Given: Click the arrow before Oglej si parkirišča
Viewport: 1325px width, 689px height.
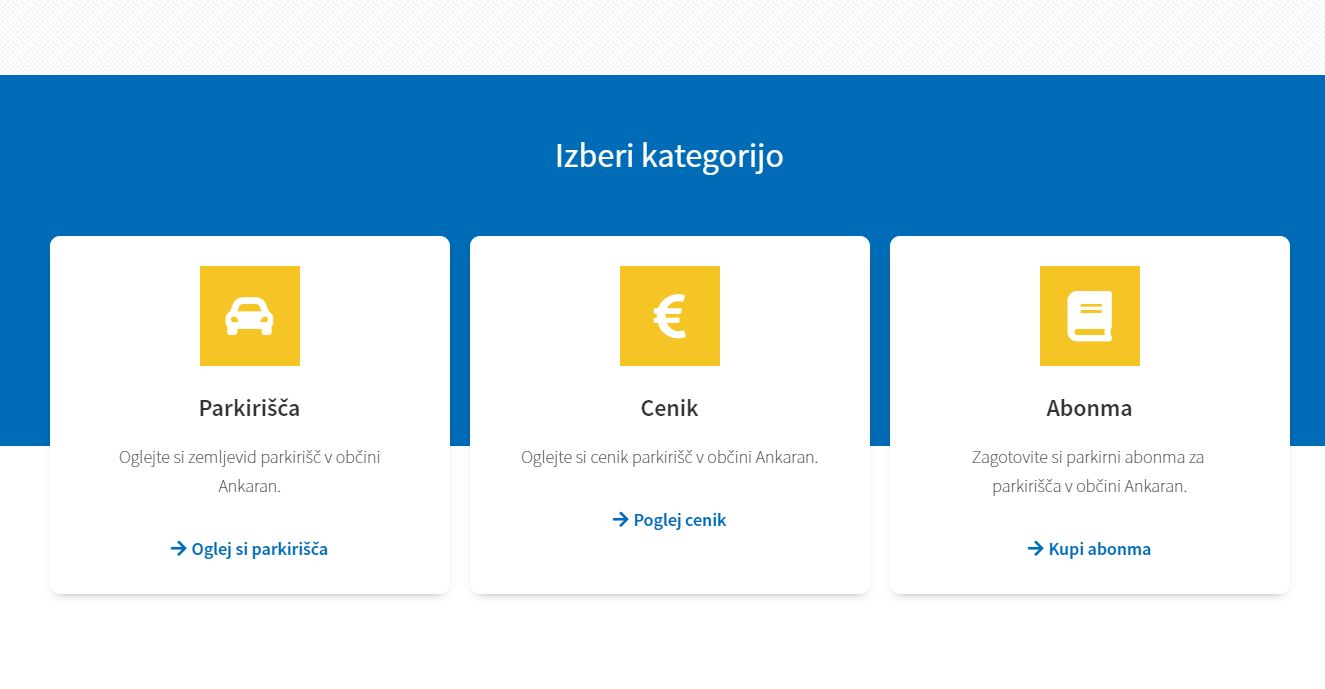Looking at the screenshot, I should coord(179,548).
